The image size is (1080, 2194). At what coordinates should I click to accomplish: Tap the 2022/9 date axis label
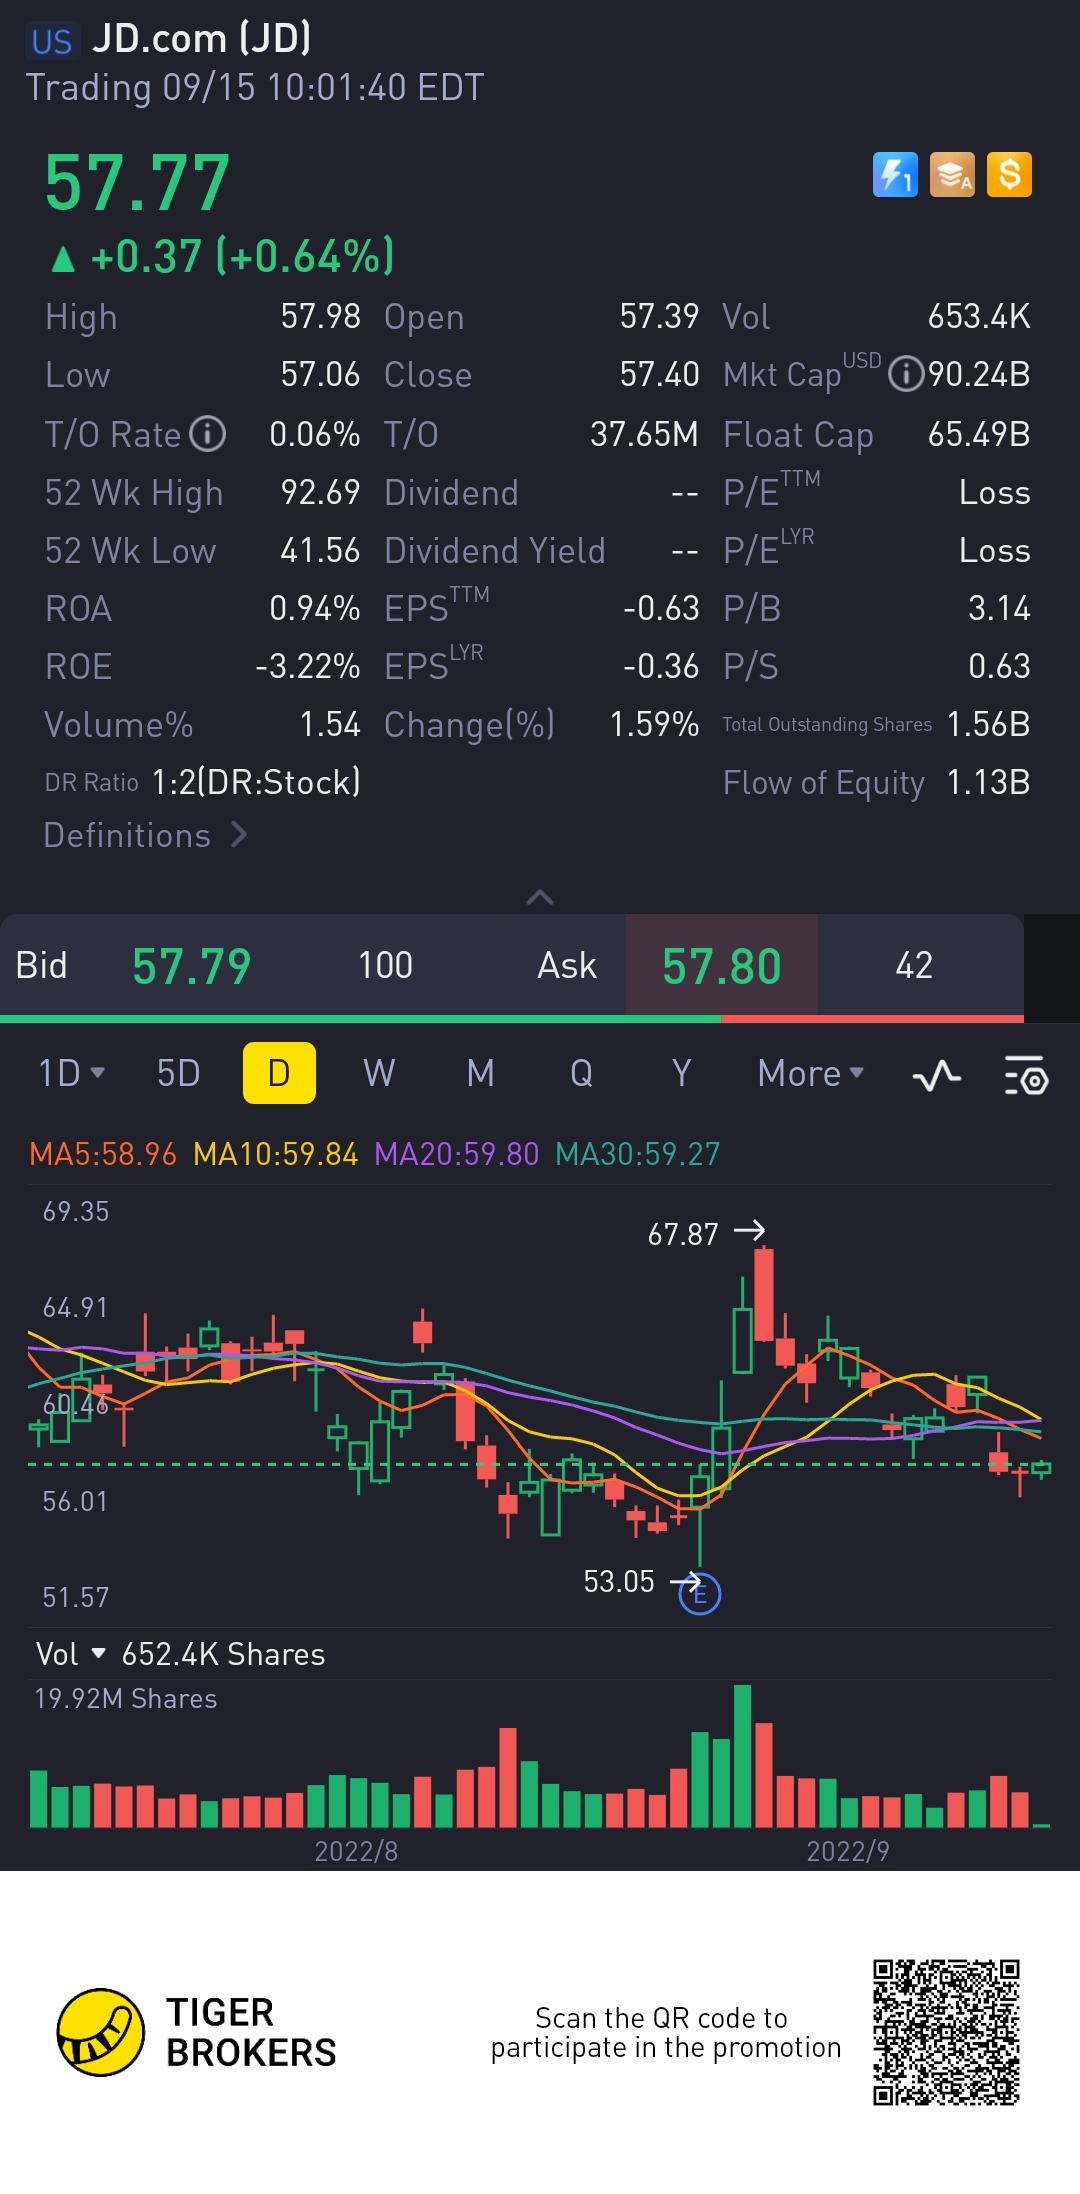848,1851
